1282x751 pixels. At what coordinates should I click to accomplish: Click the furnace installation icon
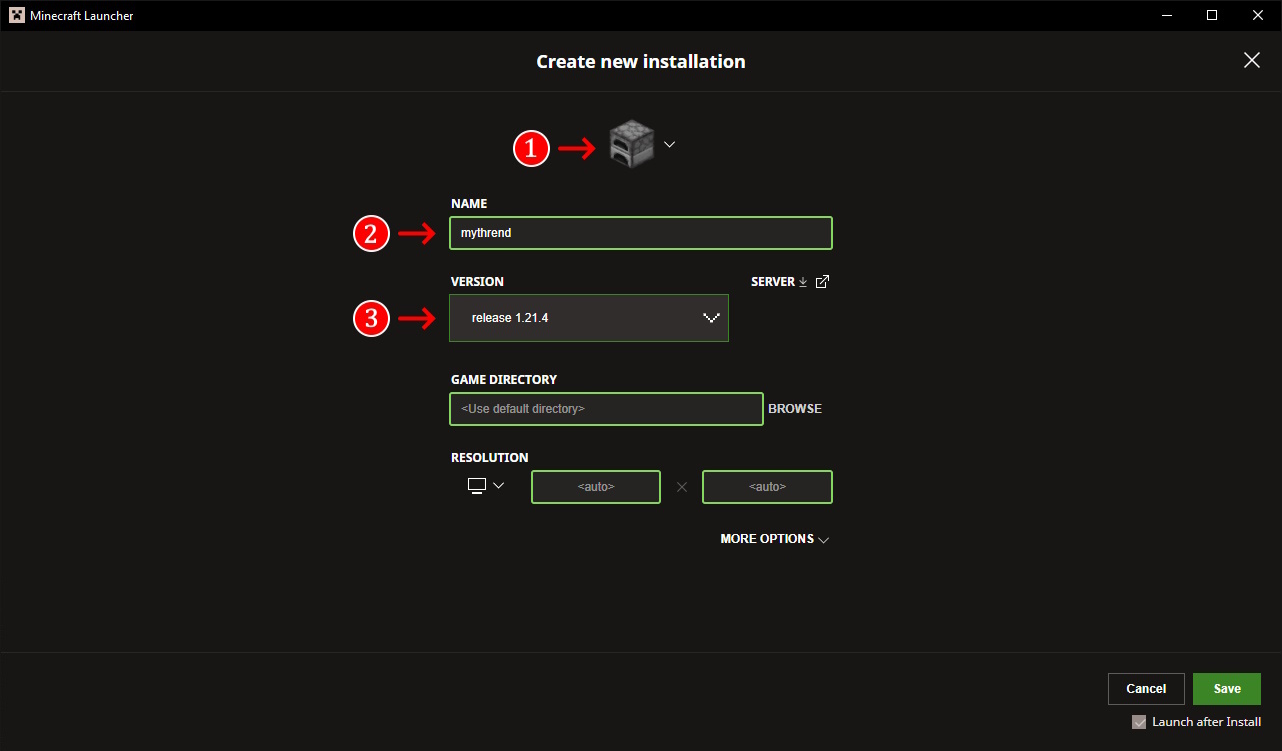tap(631, 144)
